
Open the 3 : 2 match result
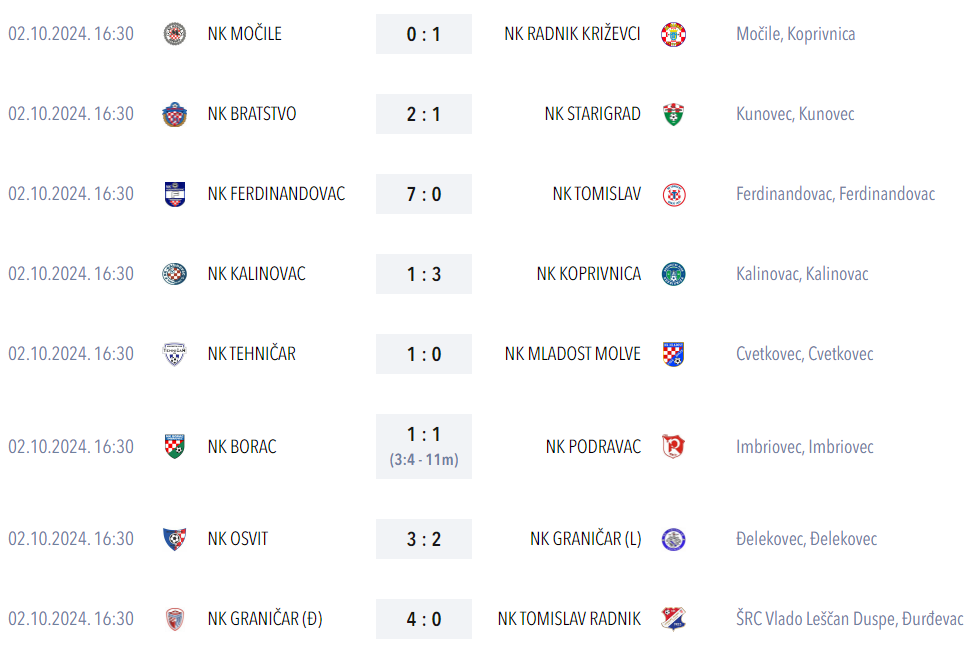click(x=424, y=539)
